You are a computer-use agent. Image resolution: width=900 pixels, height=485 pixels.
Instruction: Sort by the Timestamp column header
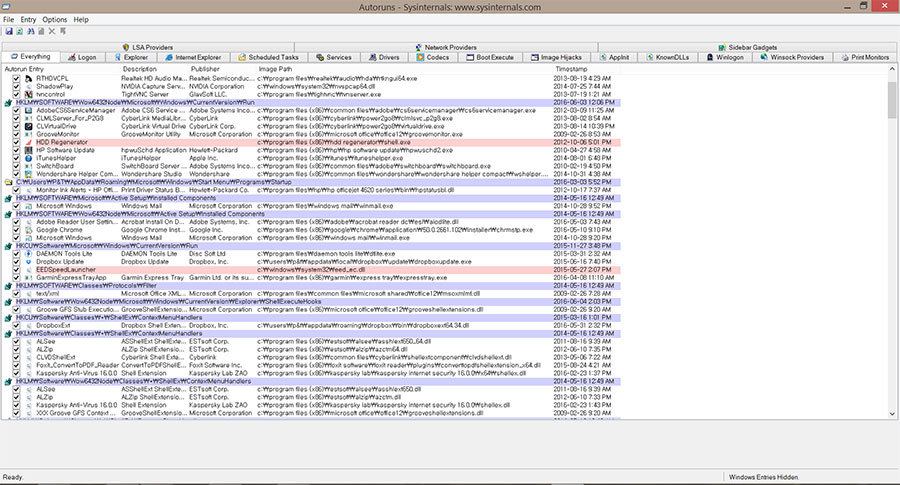click(x=586, y=69)
